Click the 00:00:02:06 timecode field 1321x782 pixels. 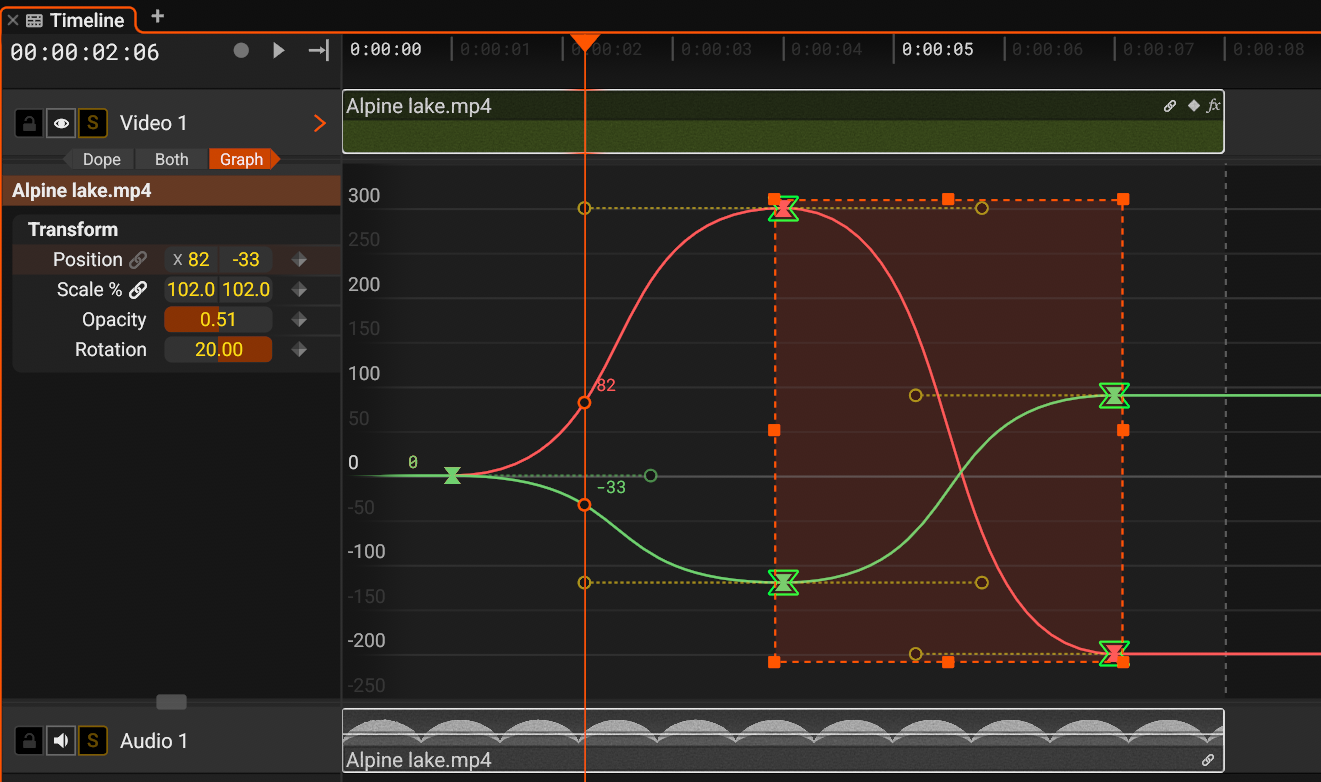pyautogui.click(x=85, y=52)
